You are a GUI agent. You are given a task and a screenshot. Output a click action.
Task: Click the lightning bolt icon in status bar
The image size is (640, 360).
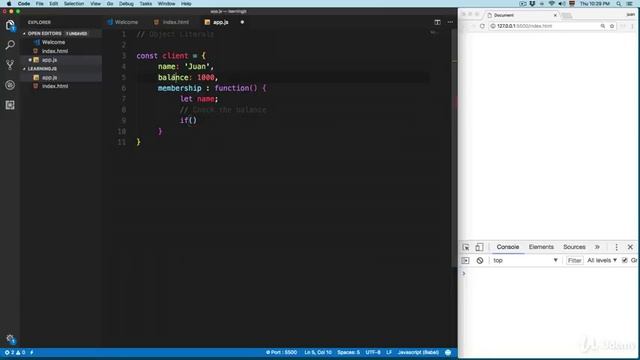31,352
